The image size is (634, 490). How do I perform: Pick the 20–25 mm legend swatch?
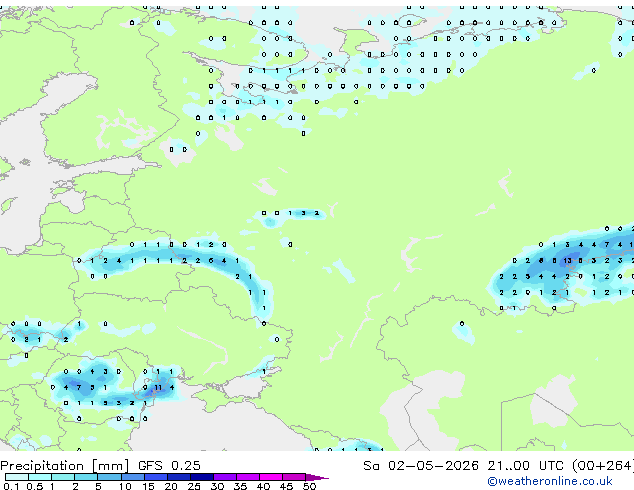(x=179, y=477)
